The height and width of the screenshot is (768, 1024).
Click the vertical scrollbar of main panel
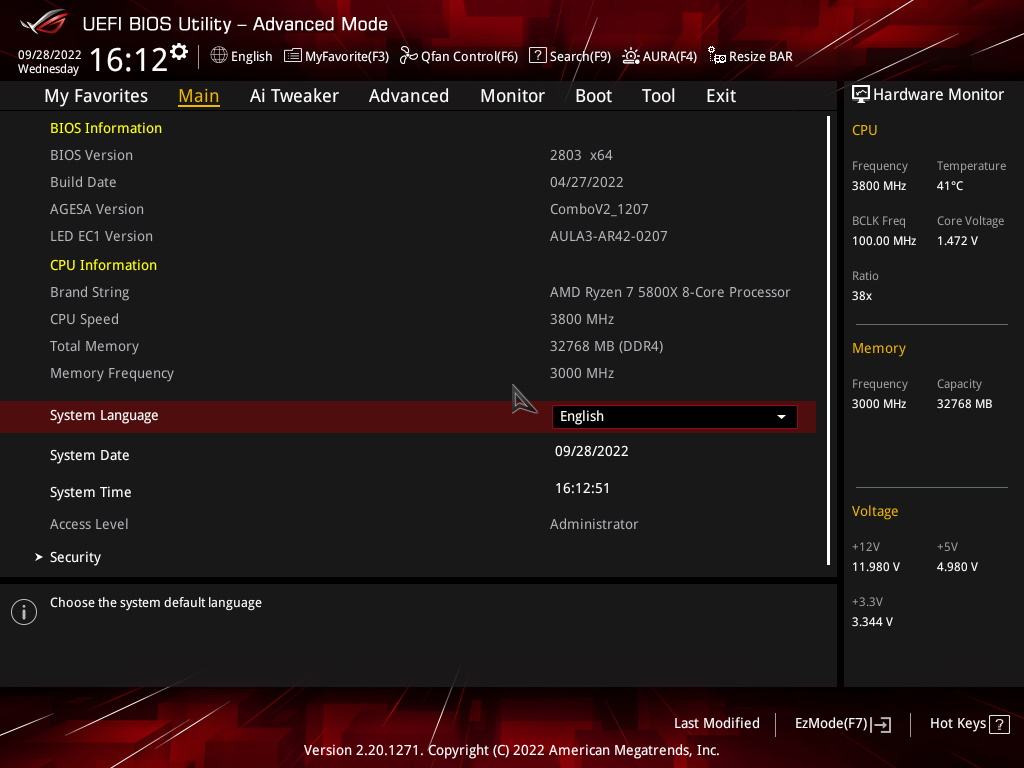828,340
